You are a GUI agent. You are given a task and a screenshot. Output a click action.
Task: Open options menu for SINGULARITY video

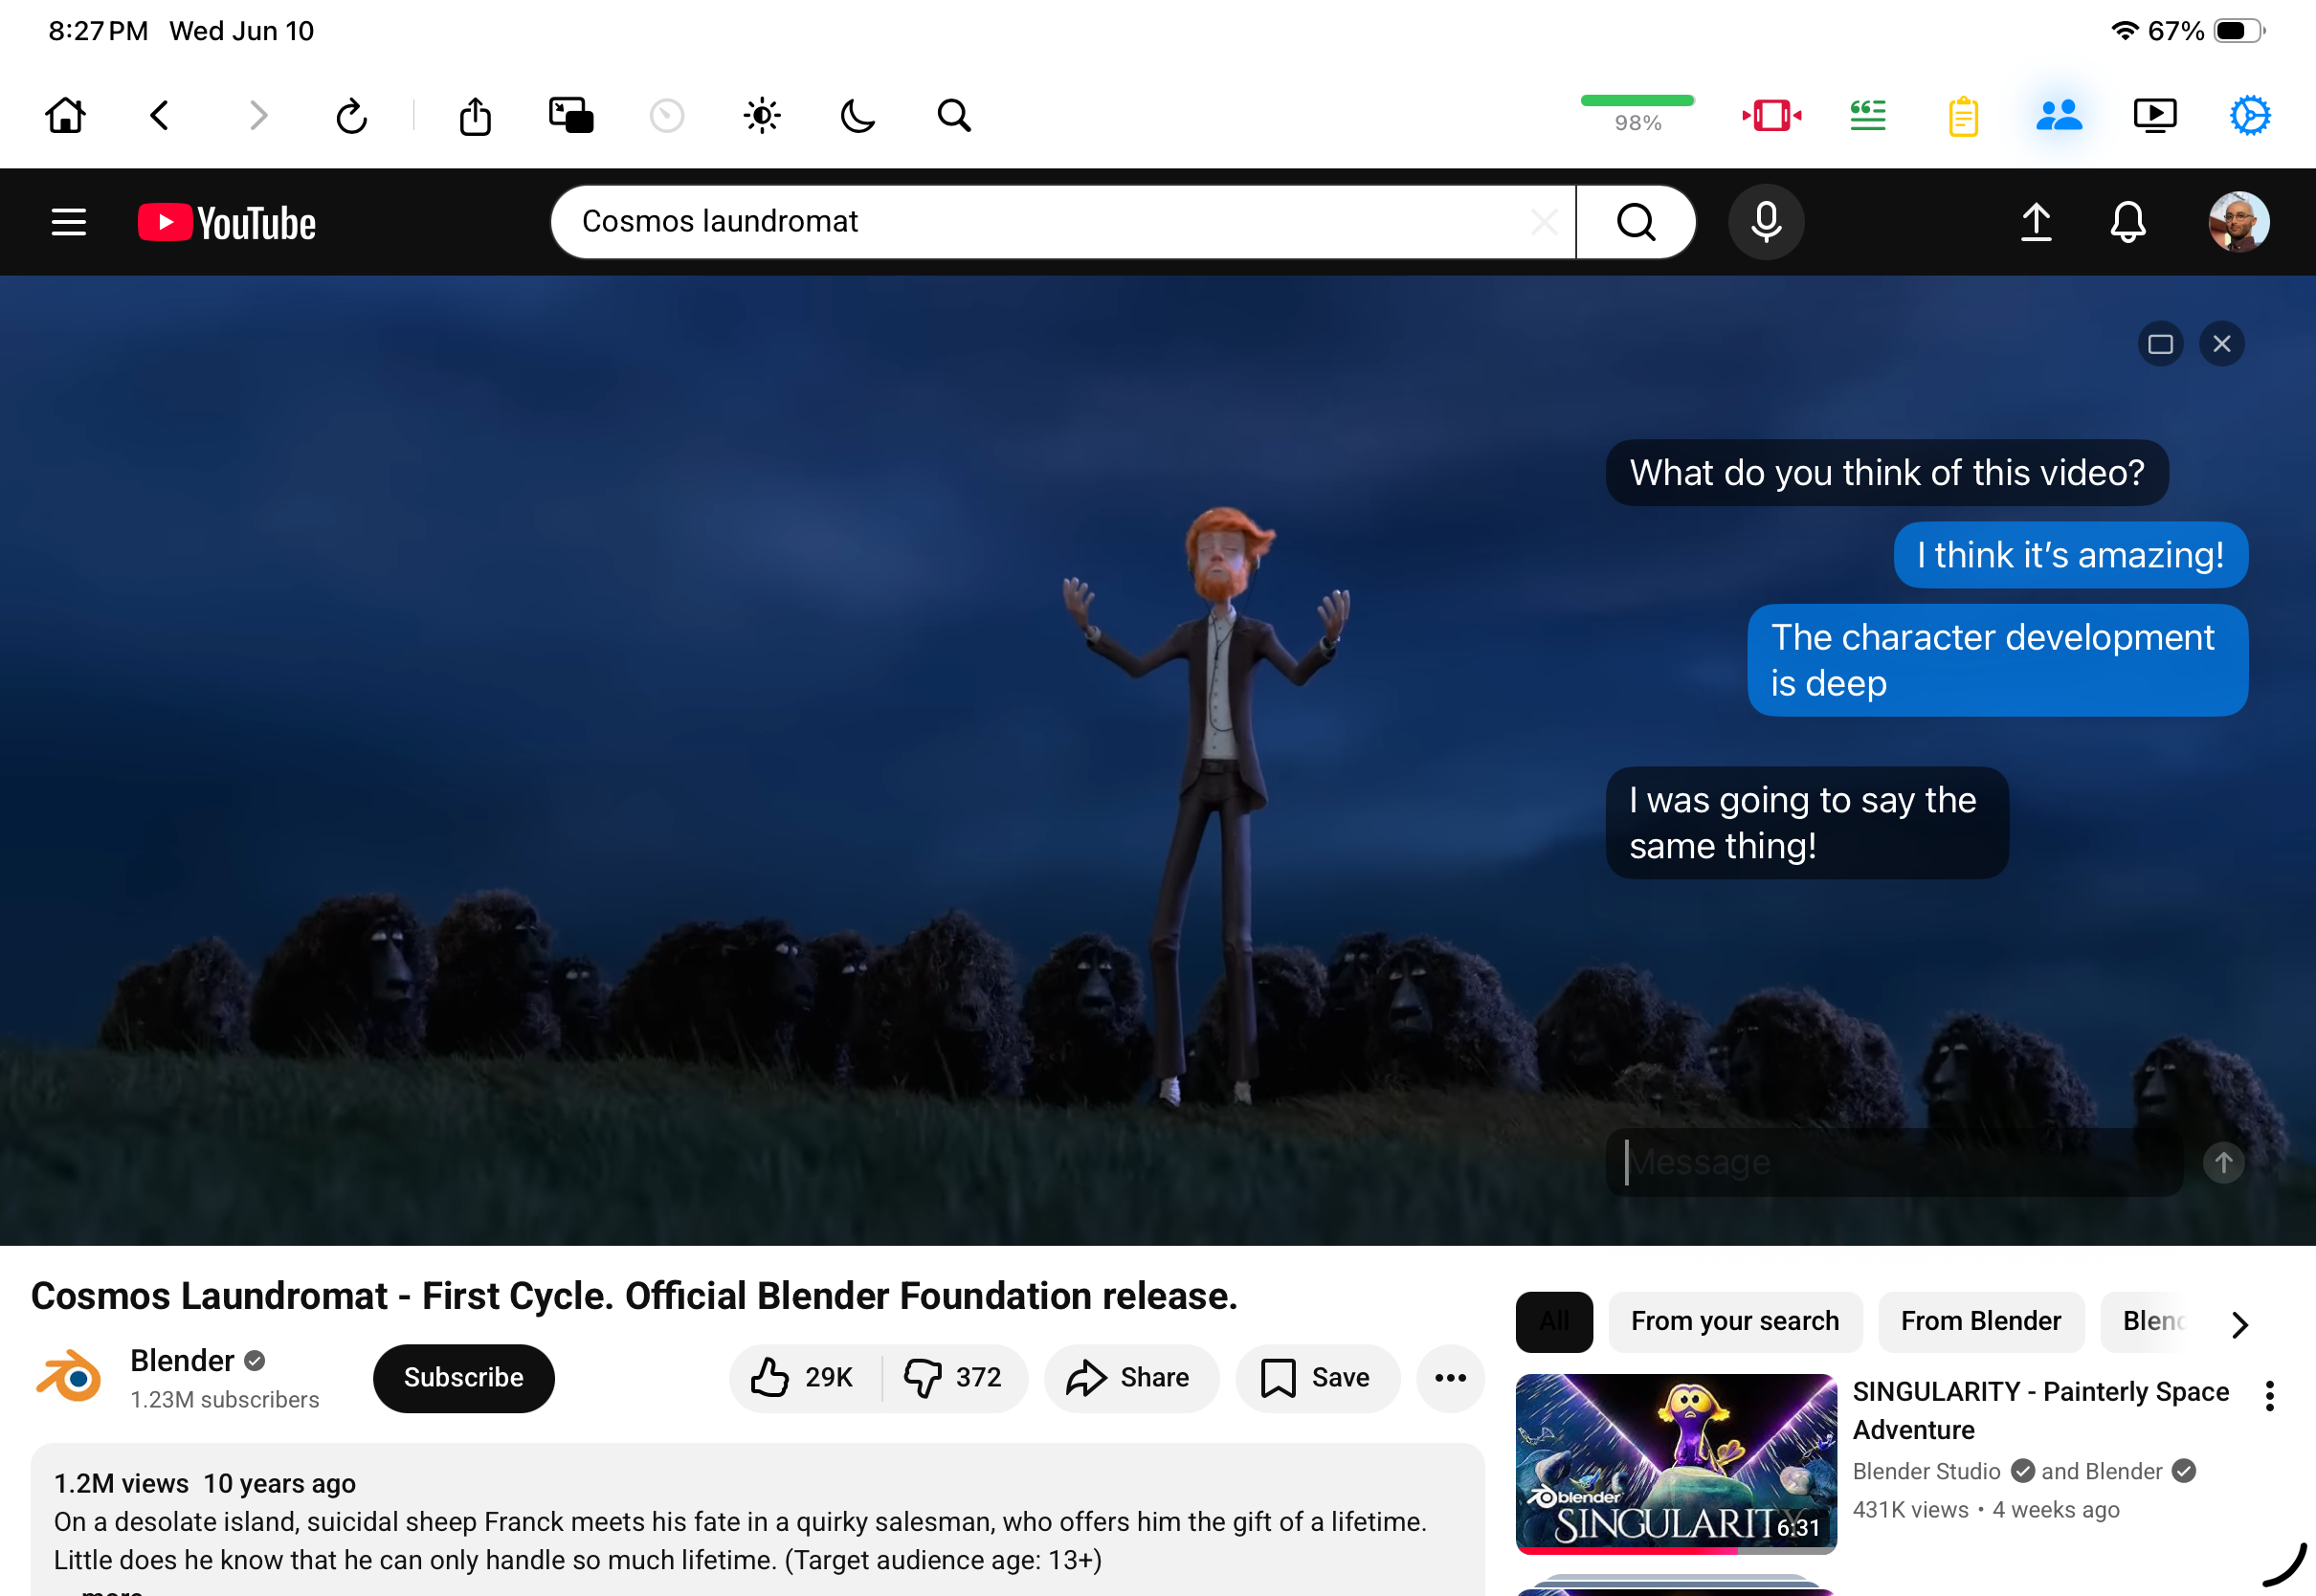pos(2269,1396)
